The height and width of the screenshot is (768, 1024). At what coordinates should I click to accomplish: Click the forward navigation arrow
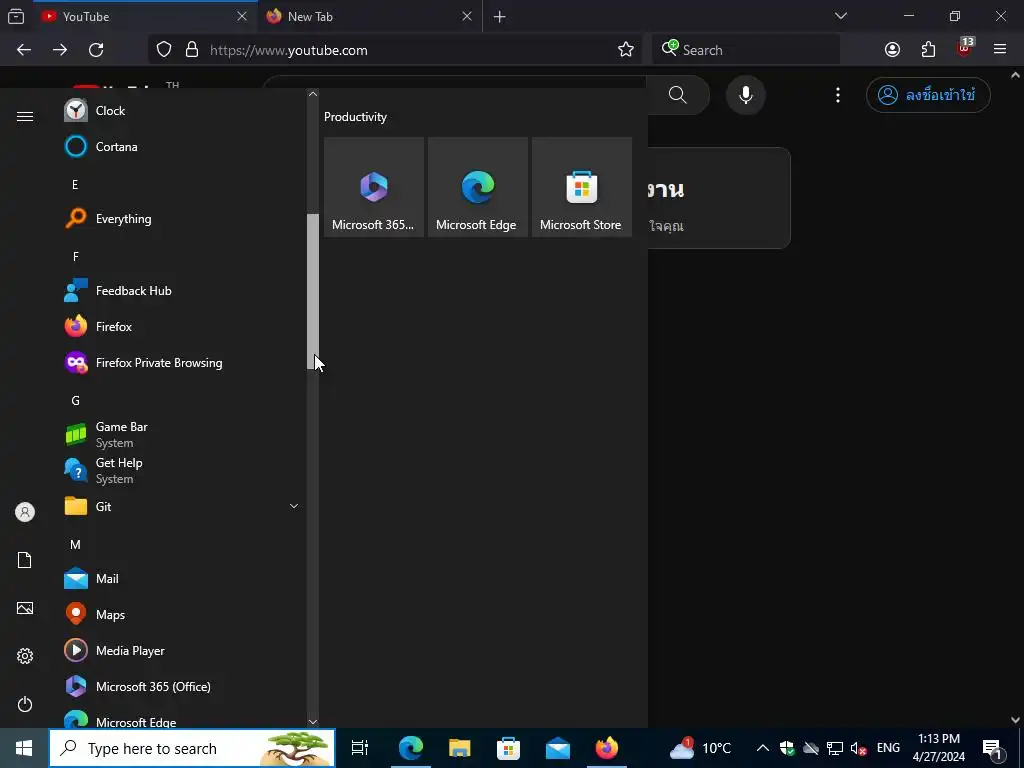pyautogui.click(x=60, y=50)
